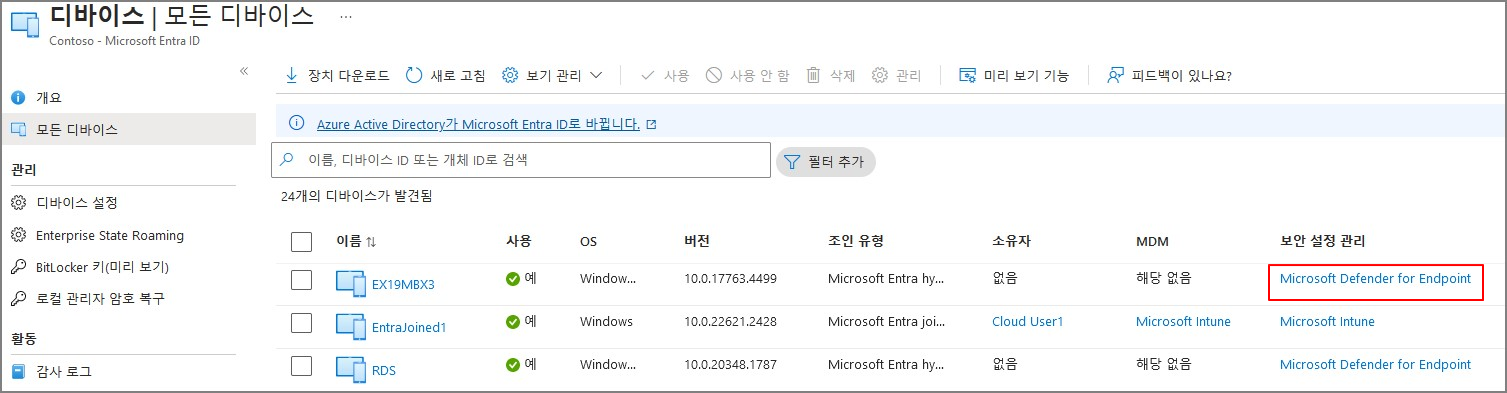Click the info icon in the banner
The image size is (1507, 393).
coord(296,123)
